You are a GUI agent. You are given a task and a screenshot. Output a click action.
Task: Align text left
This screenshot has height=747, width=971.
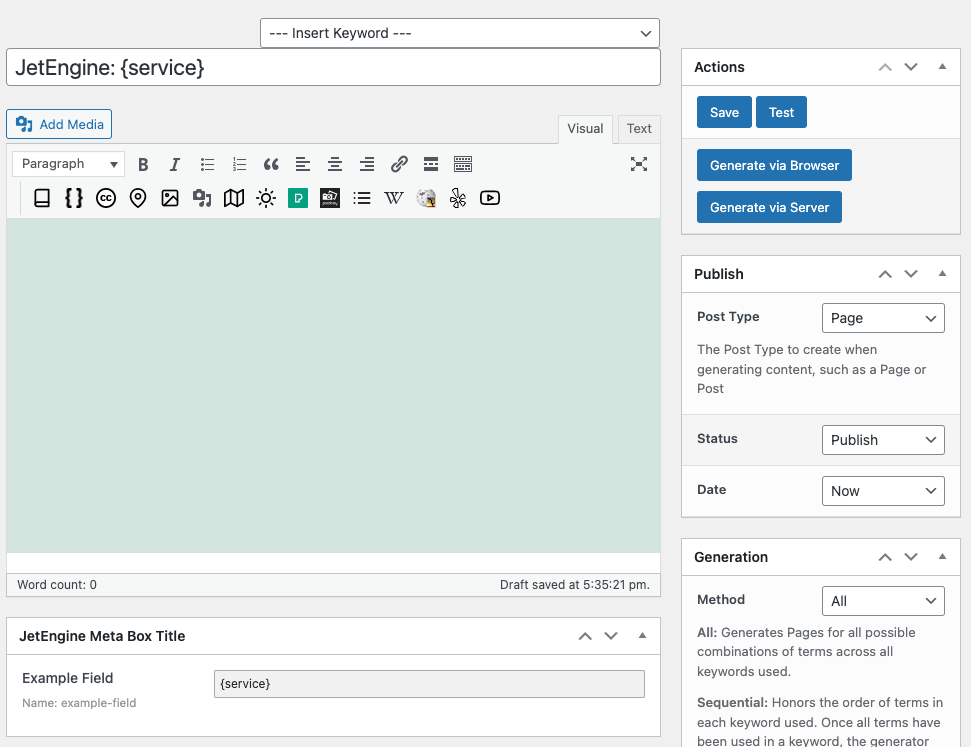pyautogui.click(x=303, y=164)
